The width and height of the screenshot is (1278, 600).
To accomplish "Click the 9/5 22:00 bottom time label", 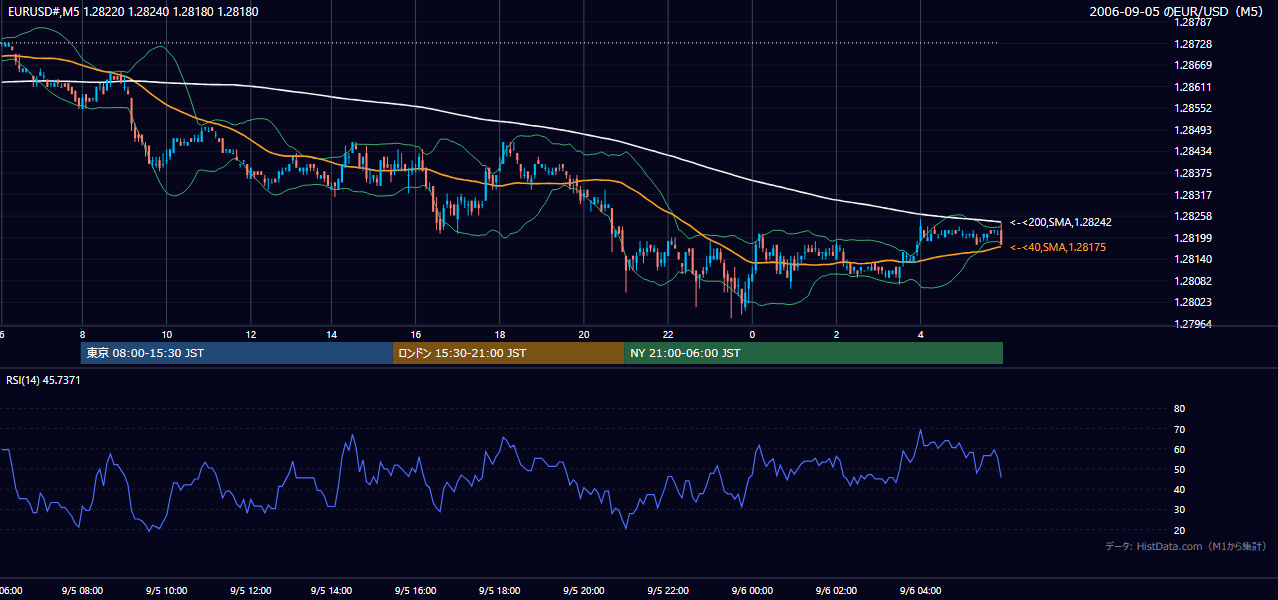I will (667, 591).
